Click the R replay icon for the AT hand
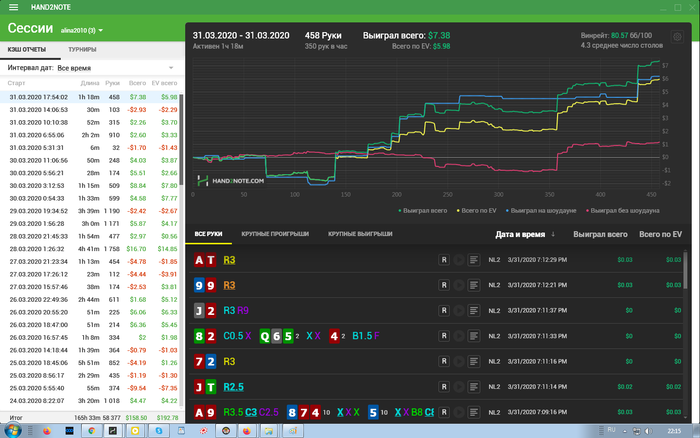Screen dimensions: 700x438 [x=444, y=260]
